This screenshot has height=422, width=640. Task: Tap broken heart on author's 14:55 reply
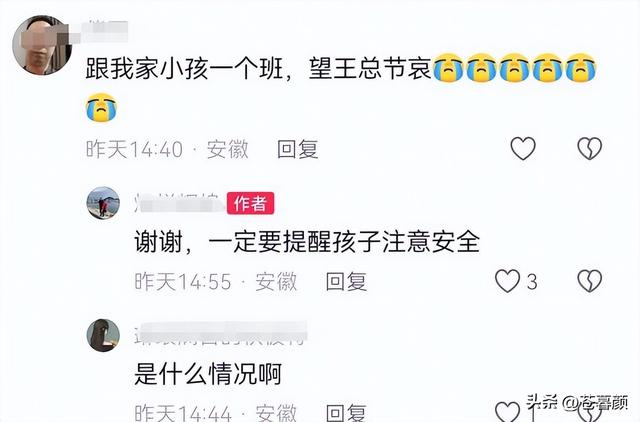[589, 281]
